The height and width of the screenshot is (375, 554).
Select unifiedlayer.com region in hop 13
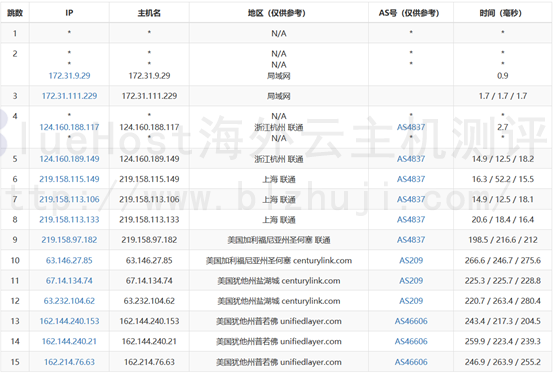point(279,321)
